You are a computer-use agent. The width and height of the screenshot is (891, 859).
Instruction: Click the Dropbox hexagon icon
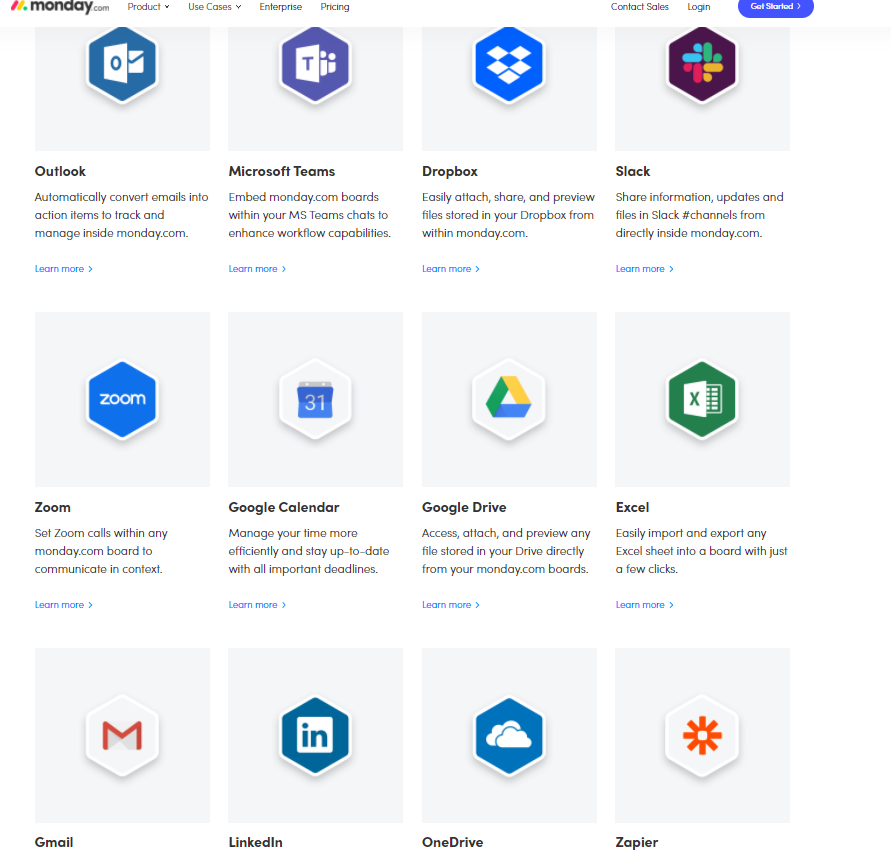(509, 63)
